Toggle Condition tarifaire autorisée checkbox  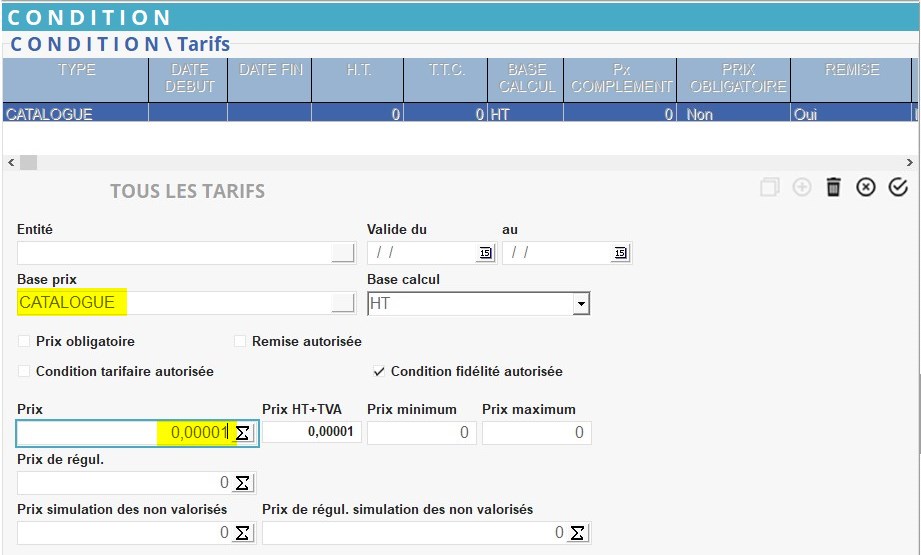pos(24,372)
